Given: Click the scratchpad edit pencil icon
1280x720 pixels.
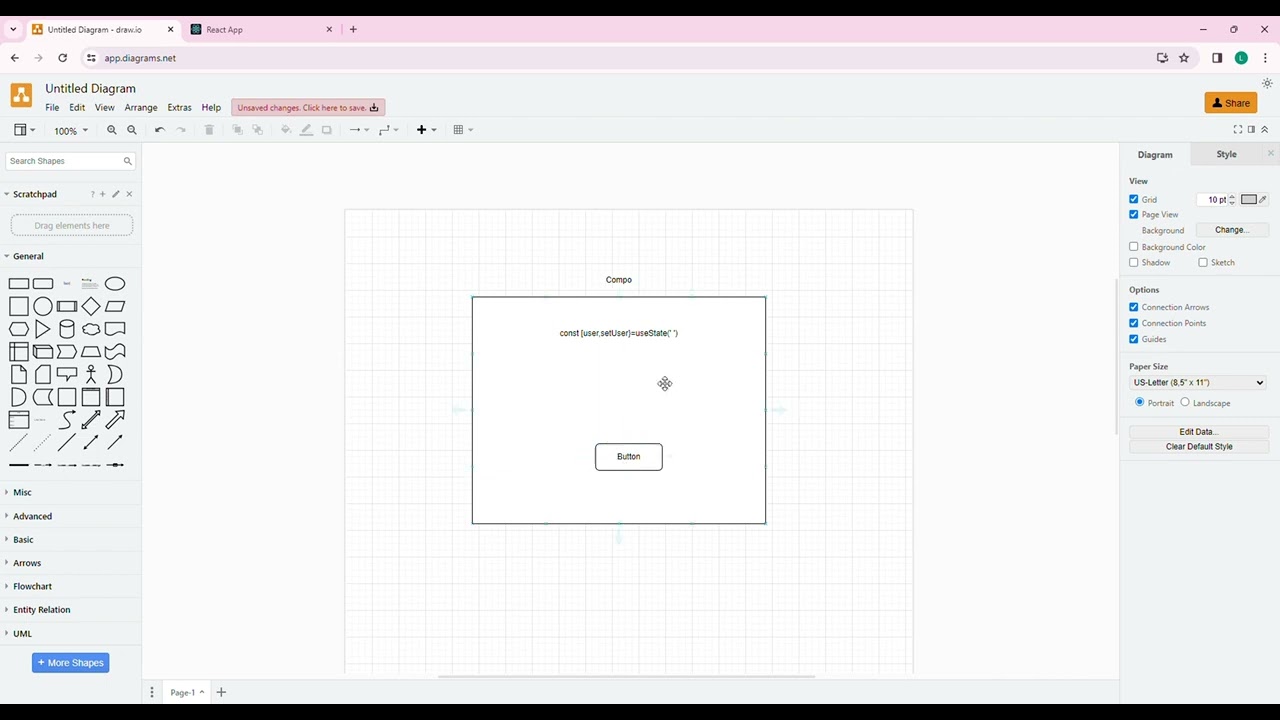Looking at the screenshot, I should (116, 194).
